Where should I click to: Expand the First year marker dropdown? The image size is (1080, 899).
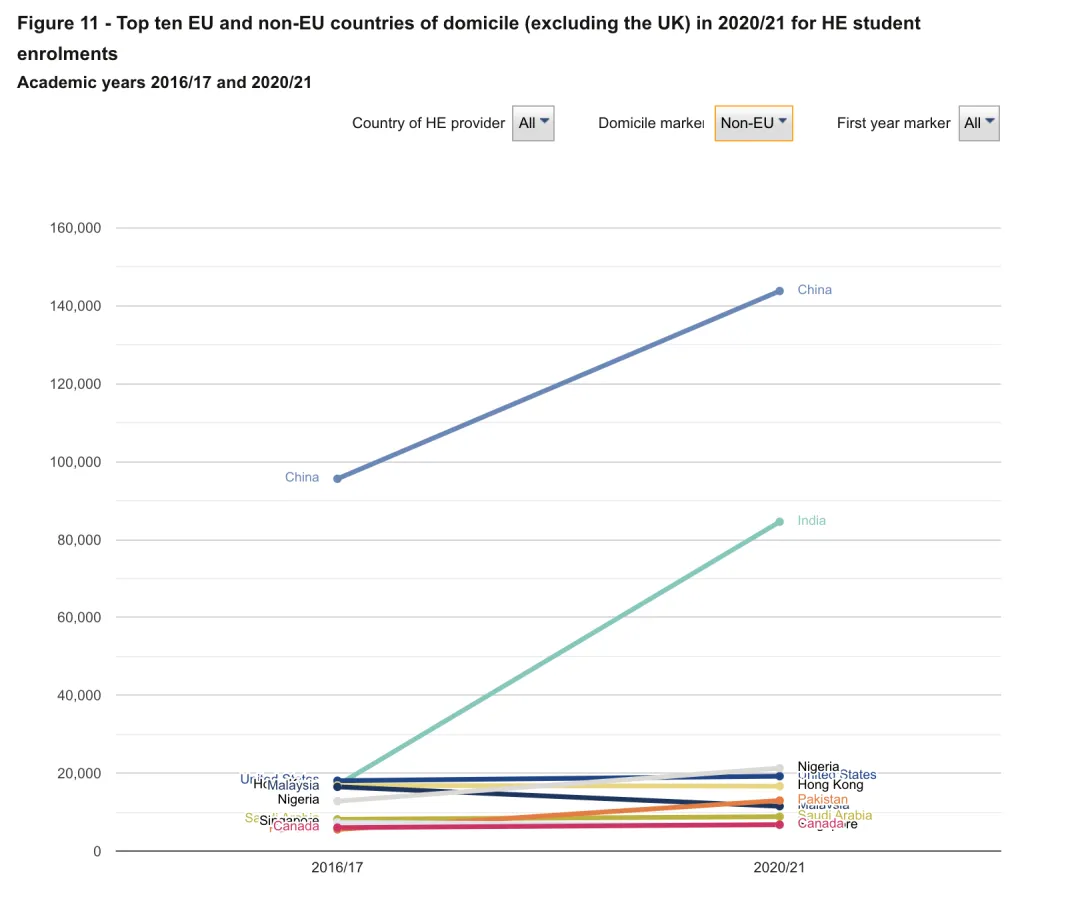(978, 123)
